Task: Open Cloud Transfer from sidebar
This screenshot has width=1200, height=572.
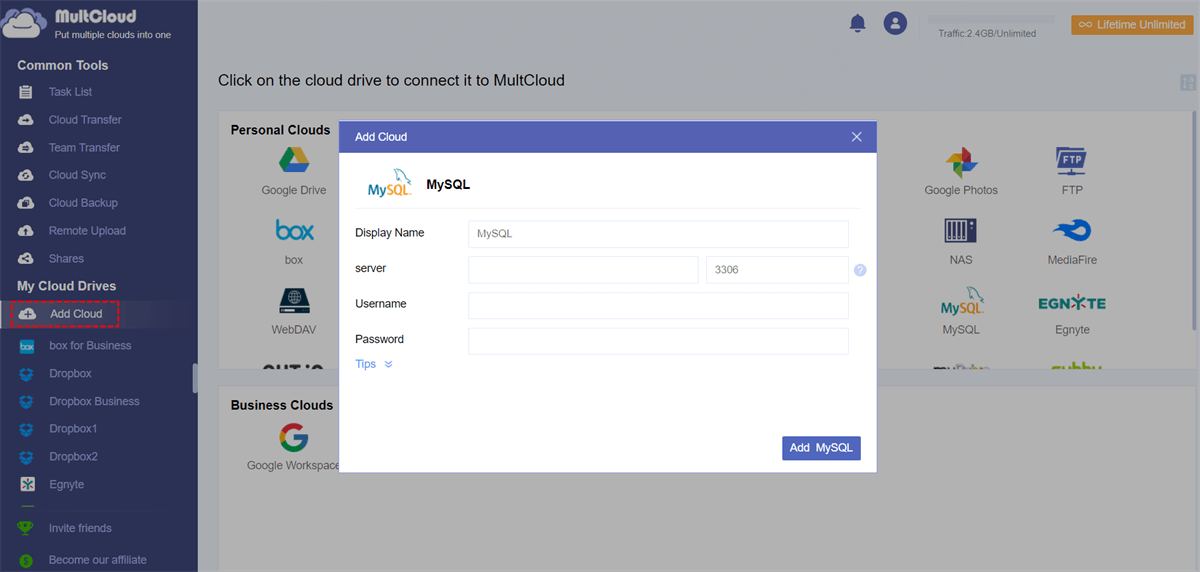Action: click(85, 120)
